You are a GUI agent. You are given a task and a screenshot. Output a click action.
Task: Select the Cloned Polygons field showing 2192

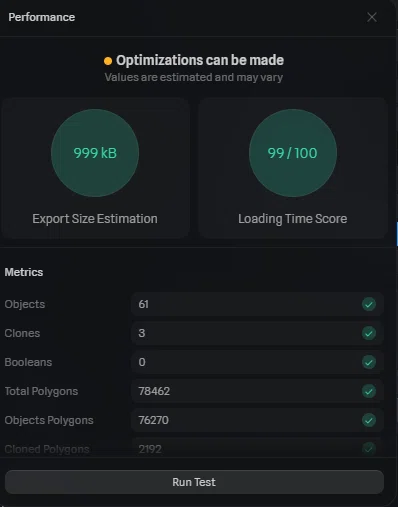[x=257, y=448]
